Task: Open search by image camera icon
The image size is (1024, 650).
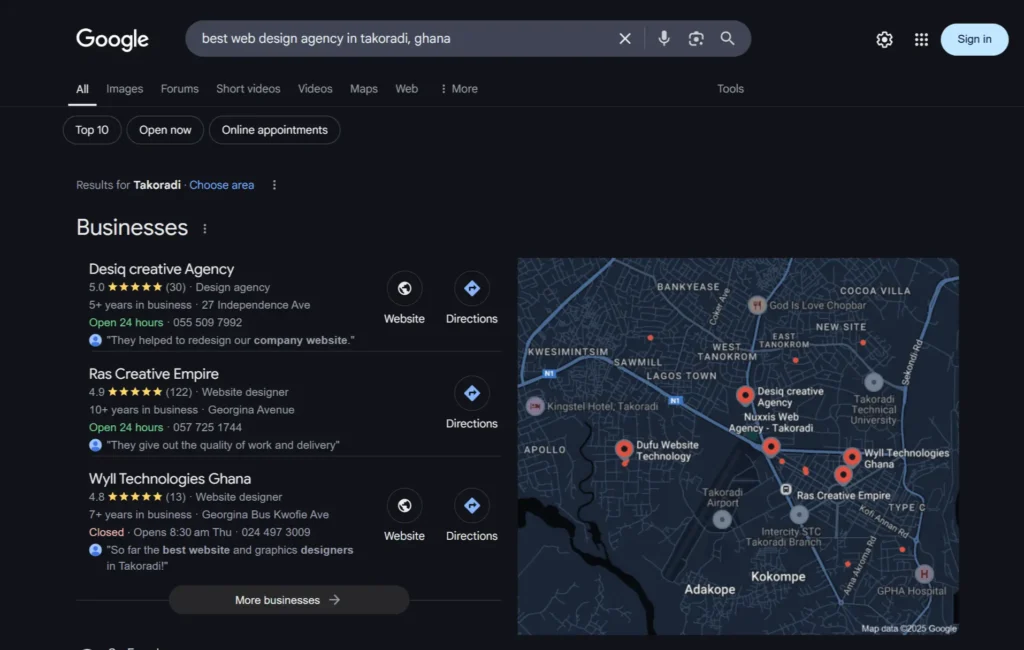Action: click(x=696, y=39)
